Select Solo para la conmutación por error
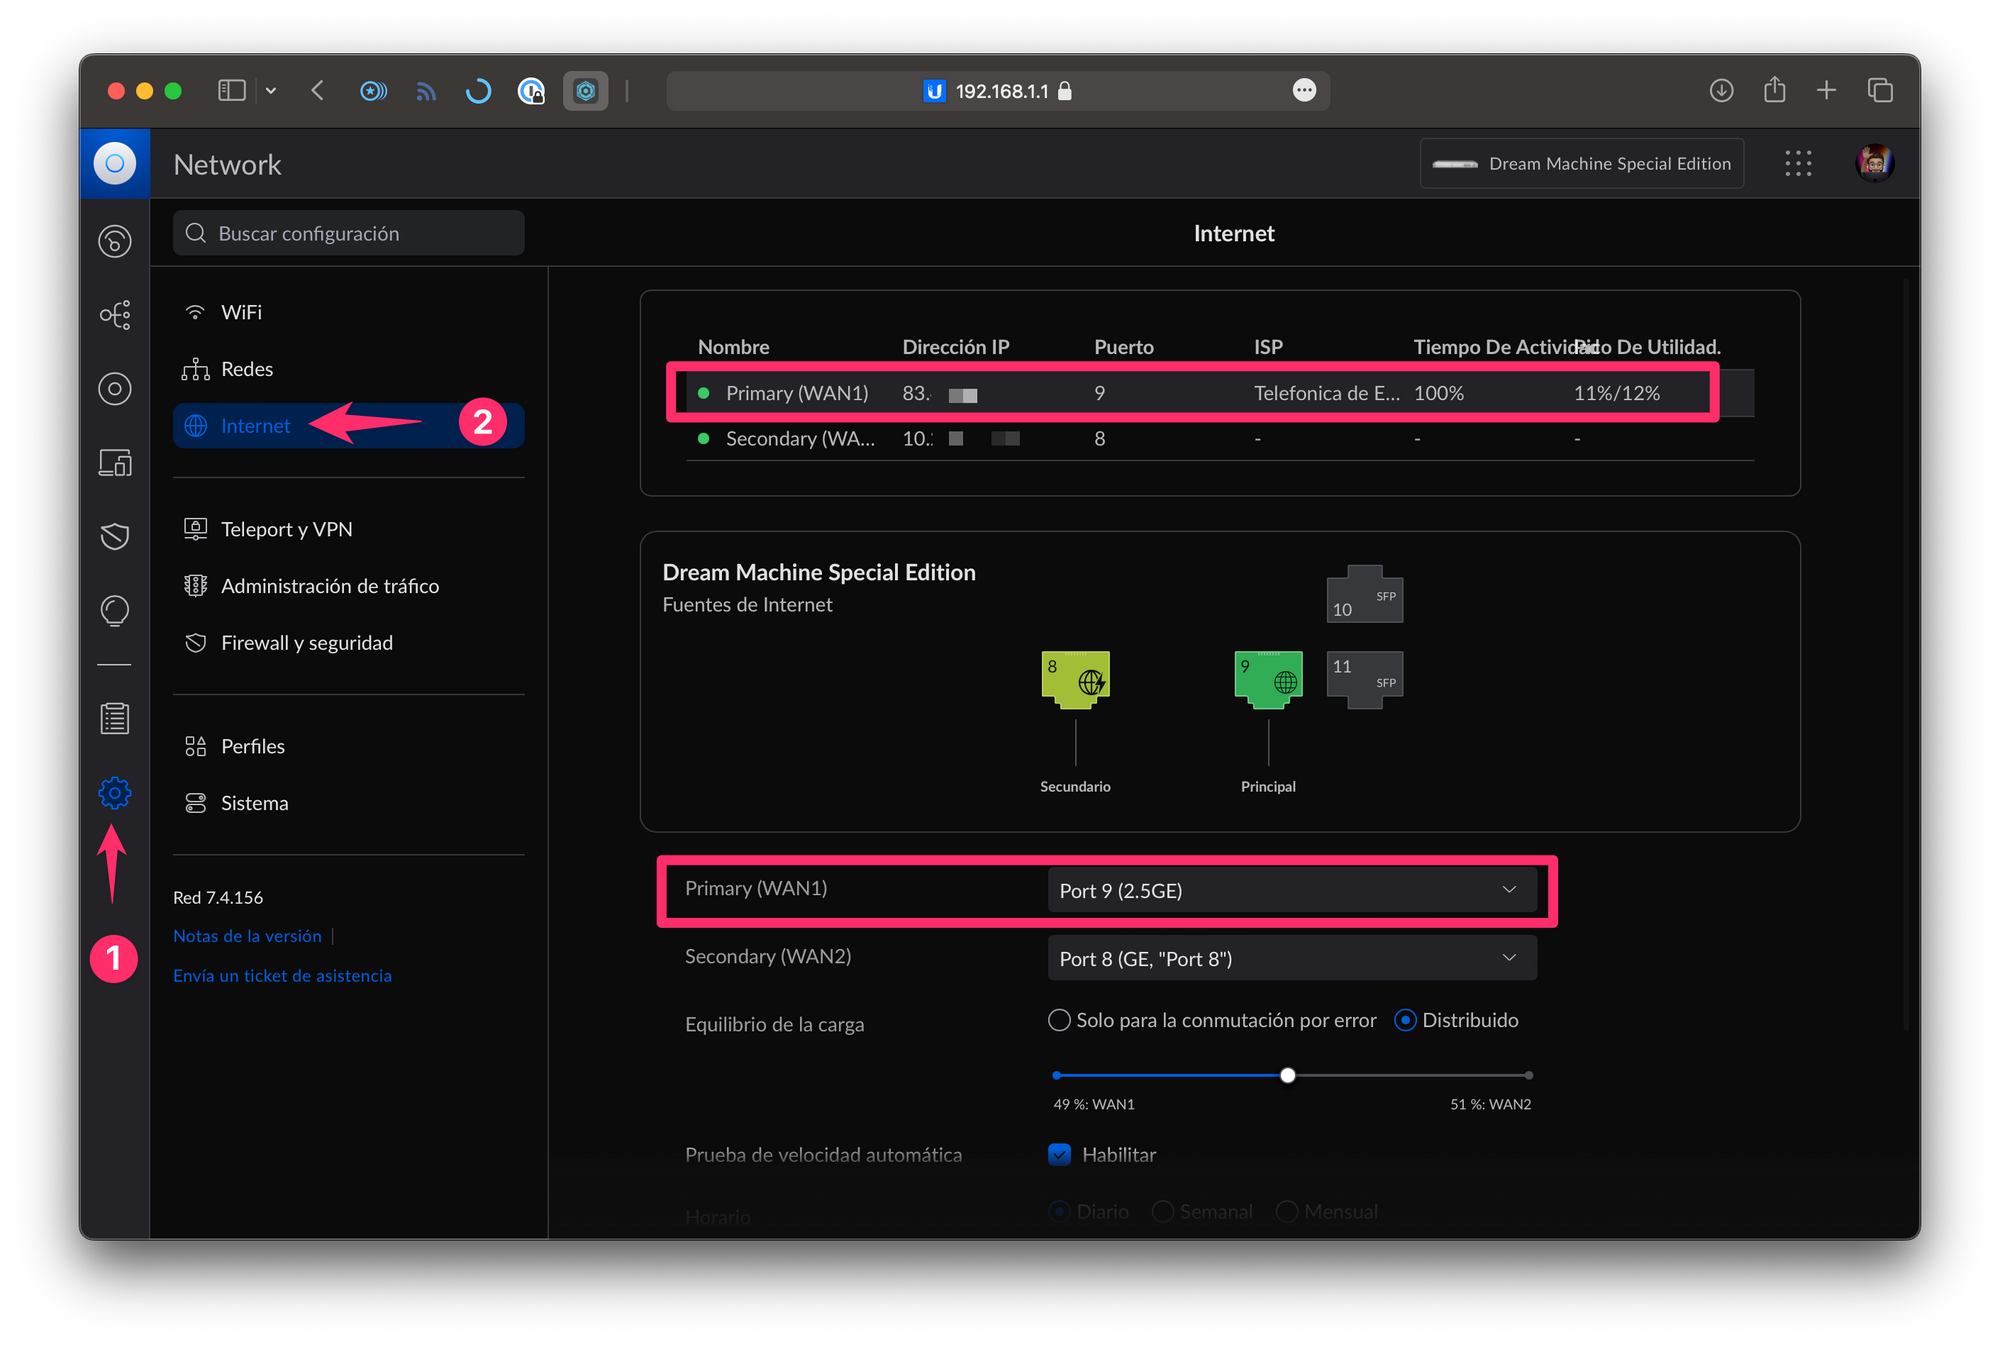Screen dimensions: 2000x1345 (x=1212, y=1020)
